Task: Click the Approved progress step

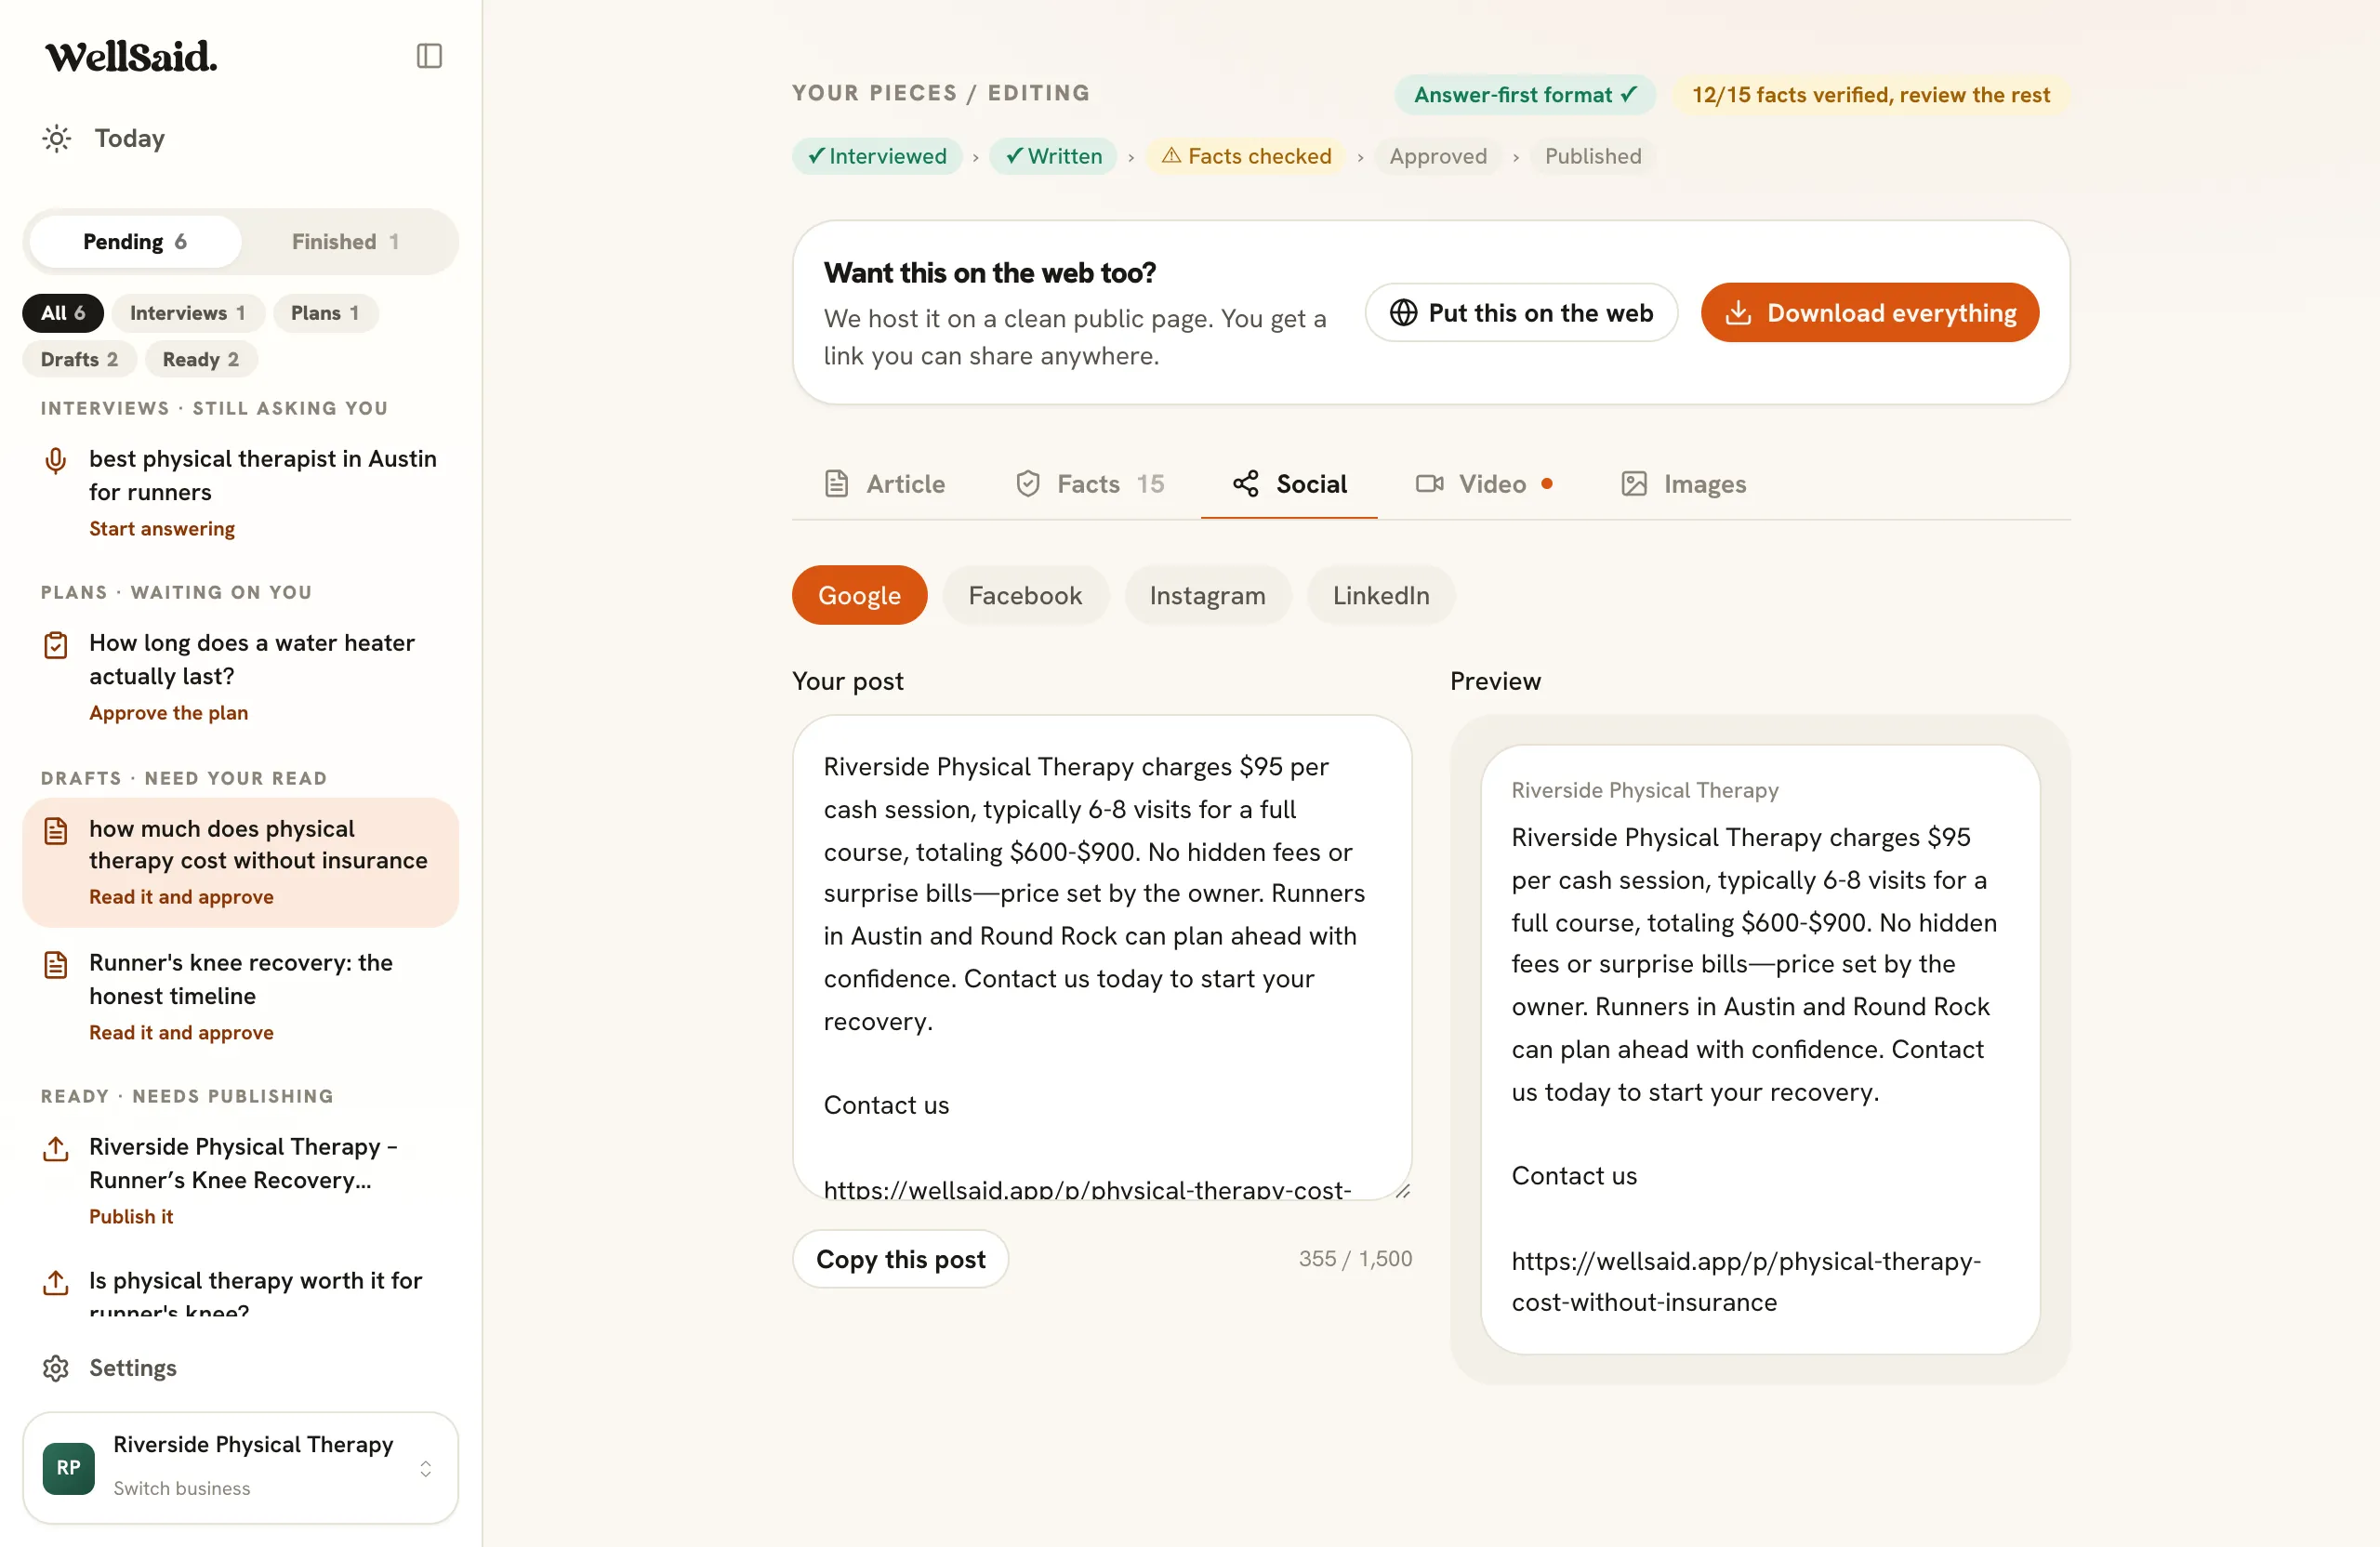Action: click(x=1438, y=156)
